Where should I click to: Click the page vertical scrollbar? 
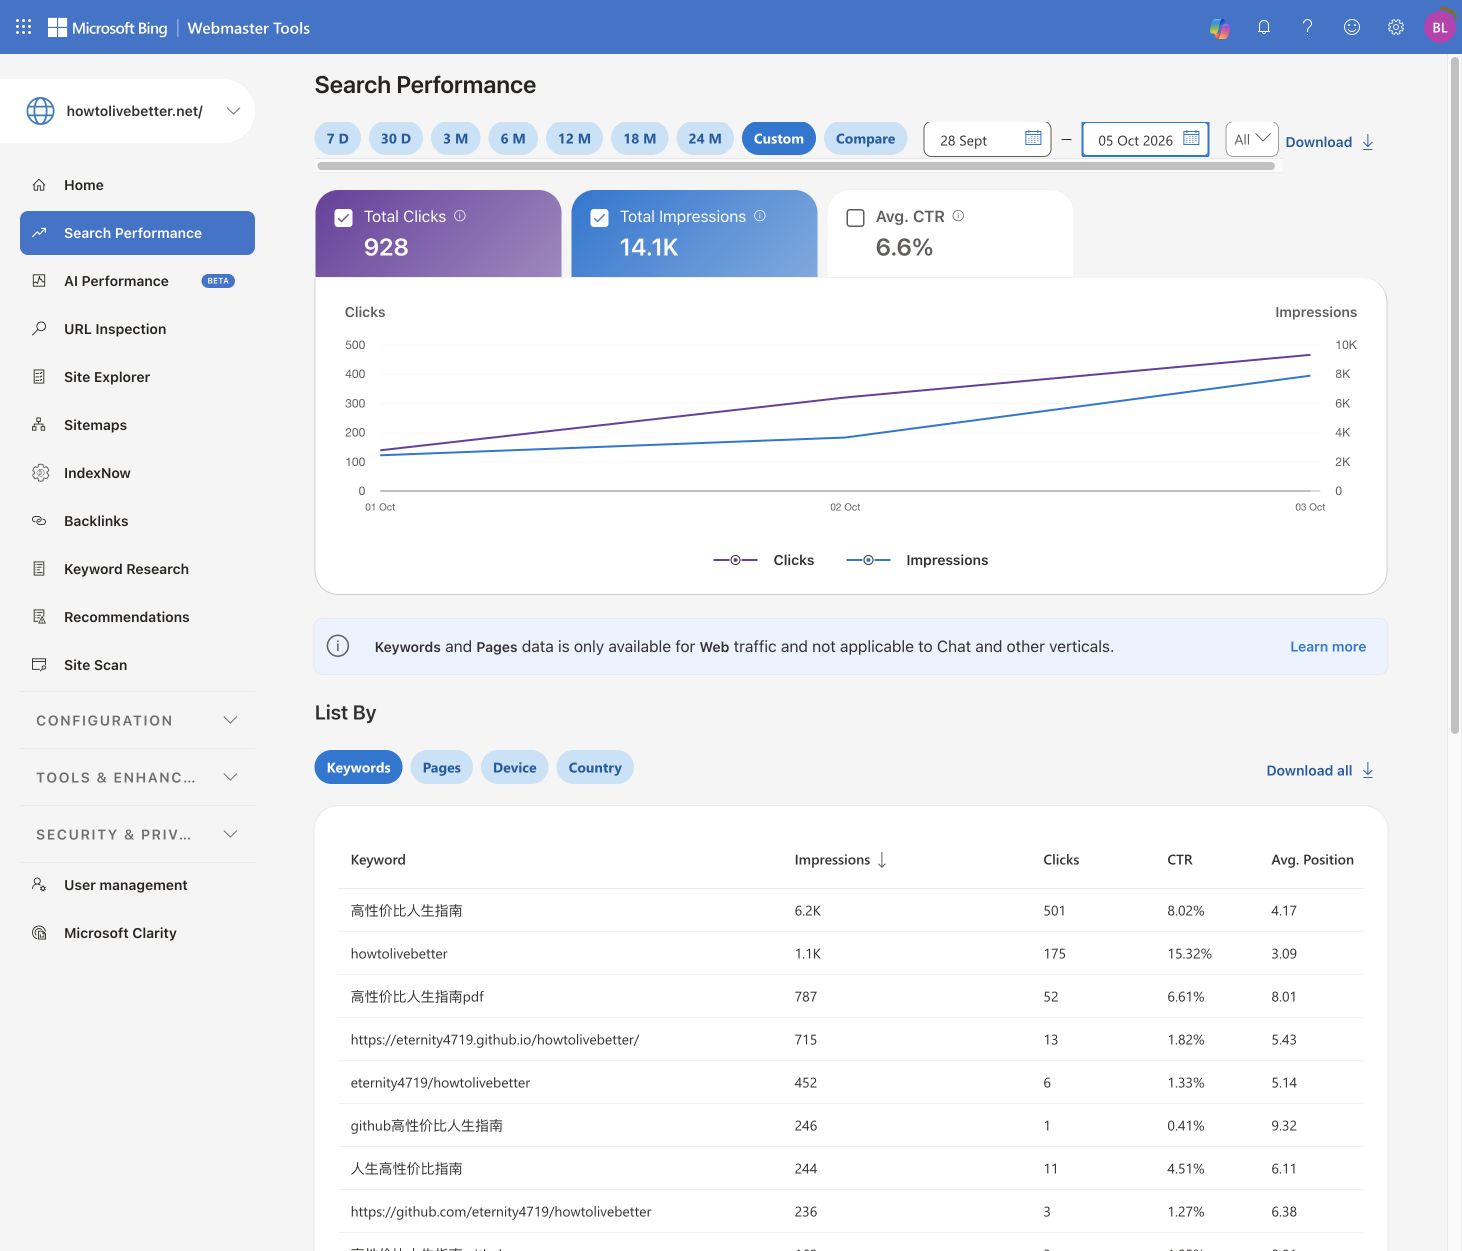1455,396
